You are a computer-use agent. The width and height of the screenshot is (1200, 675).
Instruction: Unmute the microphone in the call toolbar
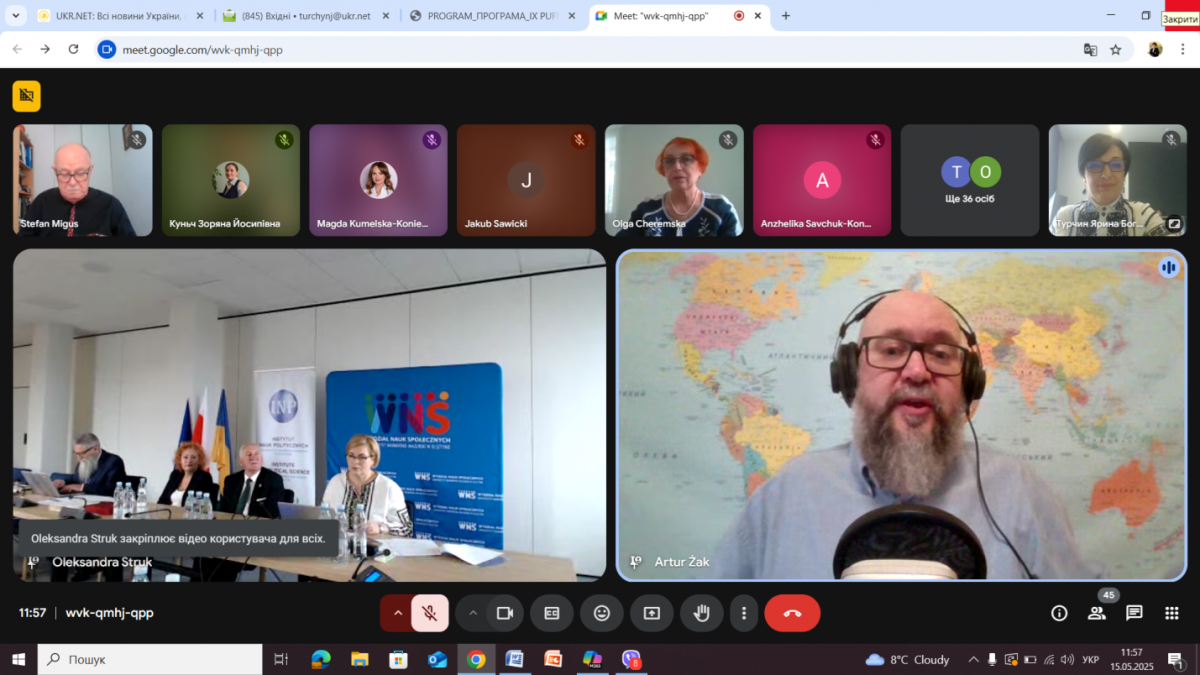tap(430, 613)
